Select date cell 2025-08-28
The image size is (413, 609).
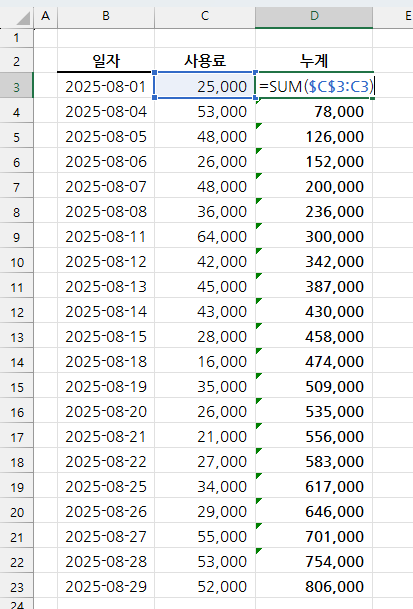click(106, 561)
